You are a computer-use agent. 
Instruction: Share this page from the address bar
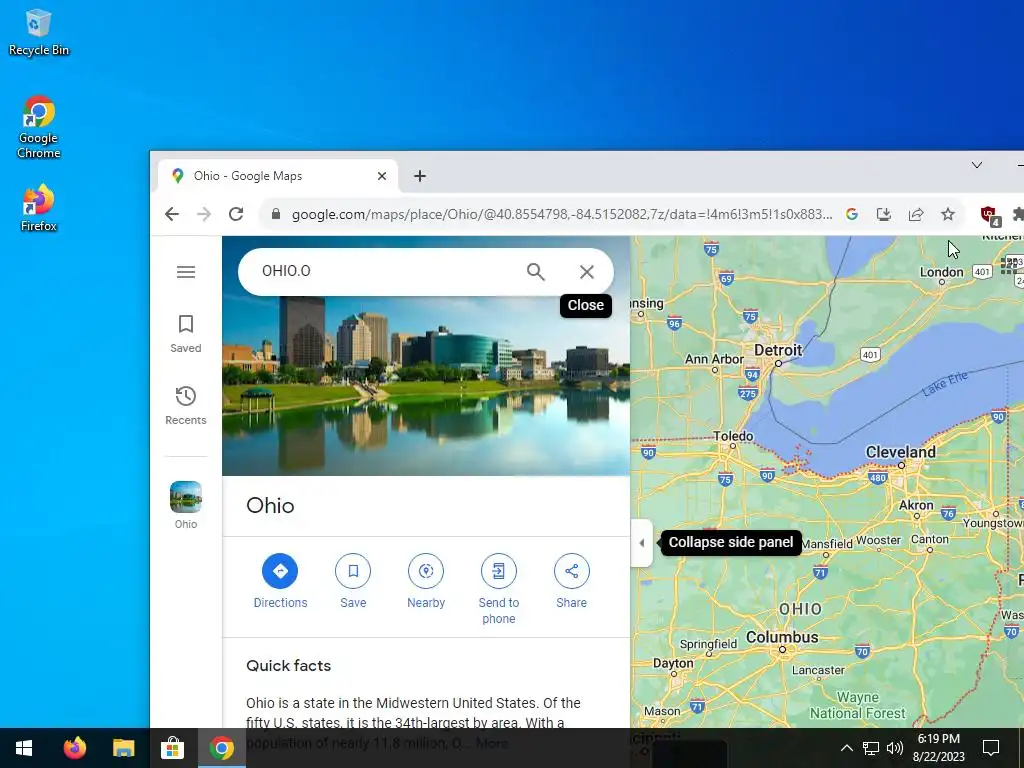click(x=916, y=214)
